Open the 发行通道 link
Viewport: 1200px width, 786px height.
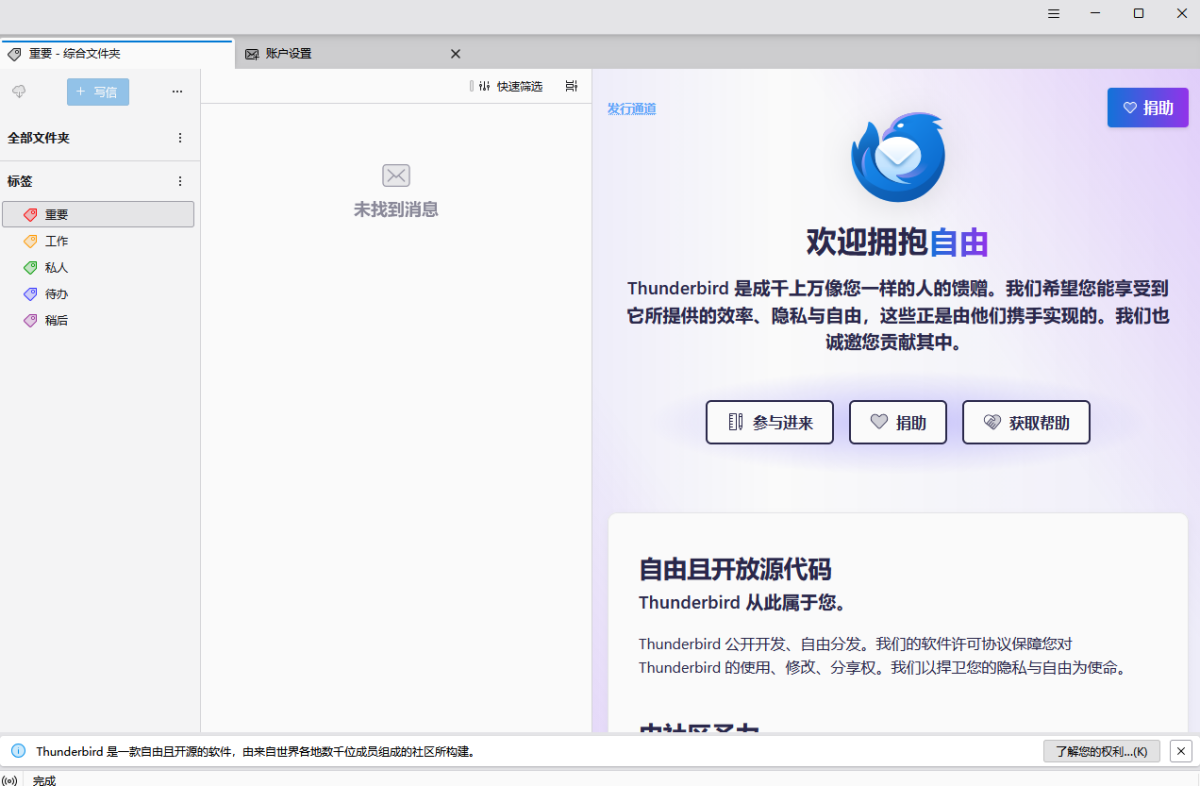click(631, 109)
